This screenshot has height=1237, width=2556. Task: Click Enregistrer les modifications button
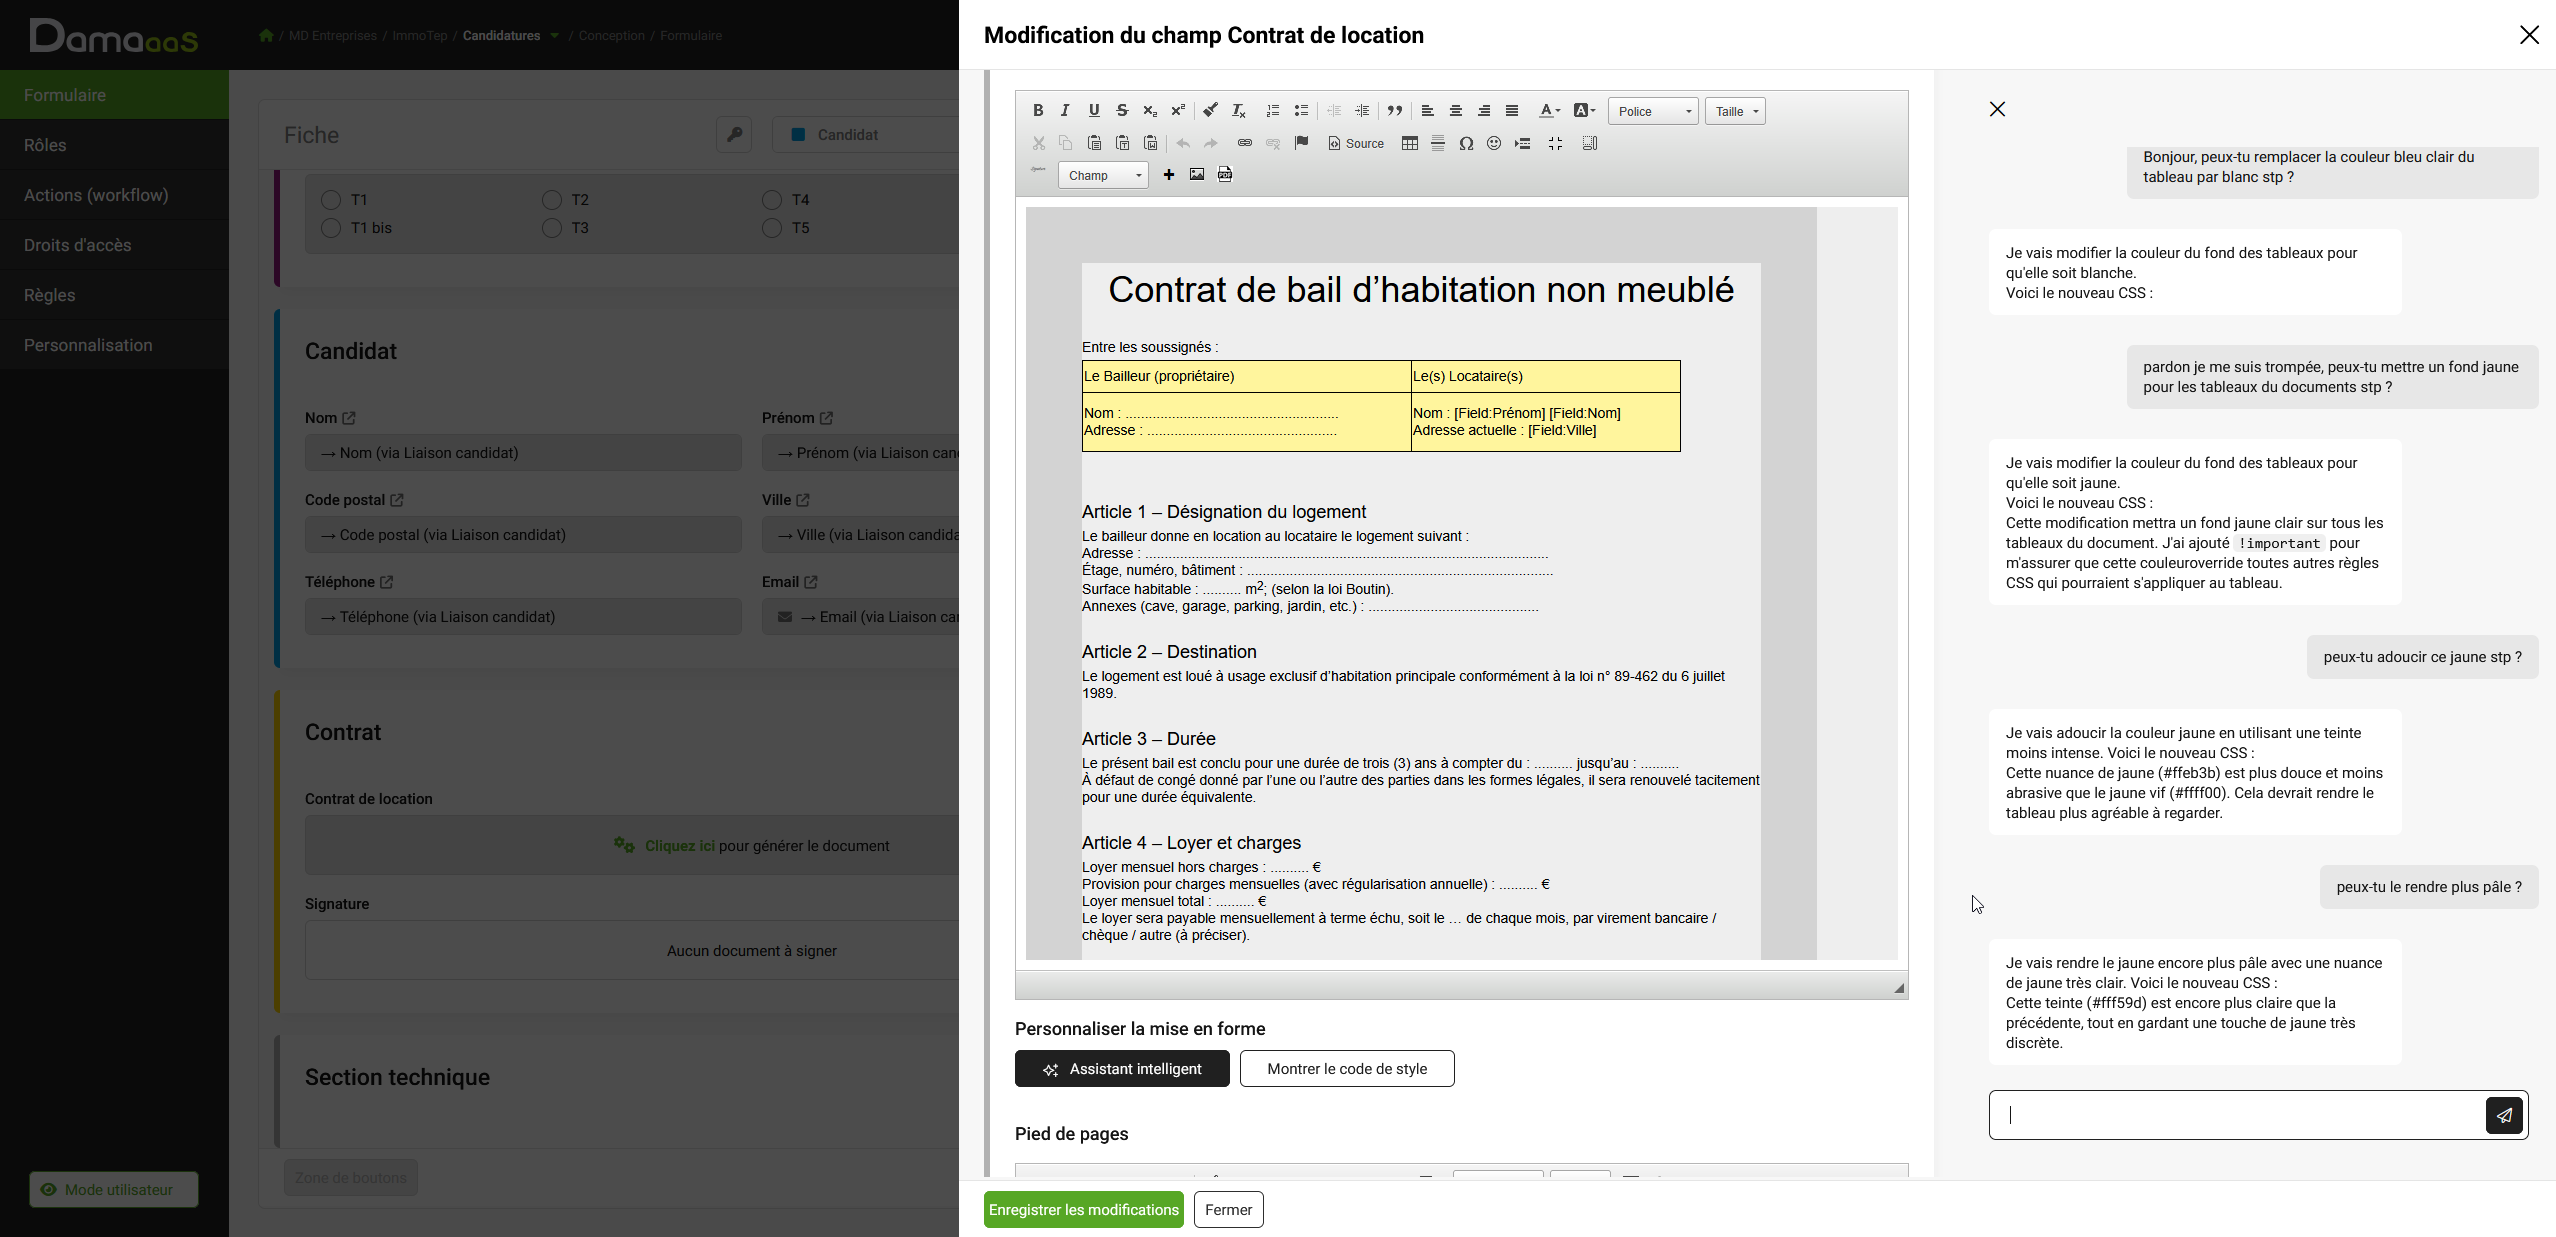(1083, 1210)
